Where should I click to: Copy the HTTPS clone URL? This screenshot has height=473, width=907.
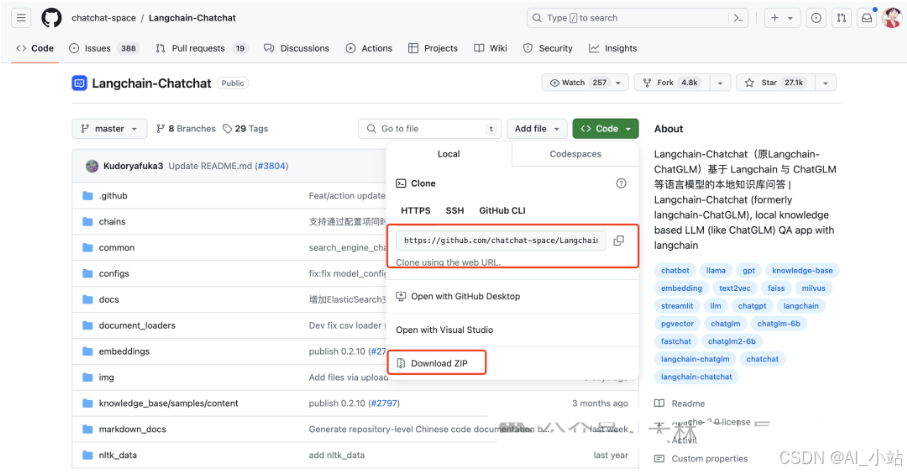pos(618,240)
